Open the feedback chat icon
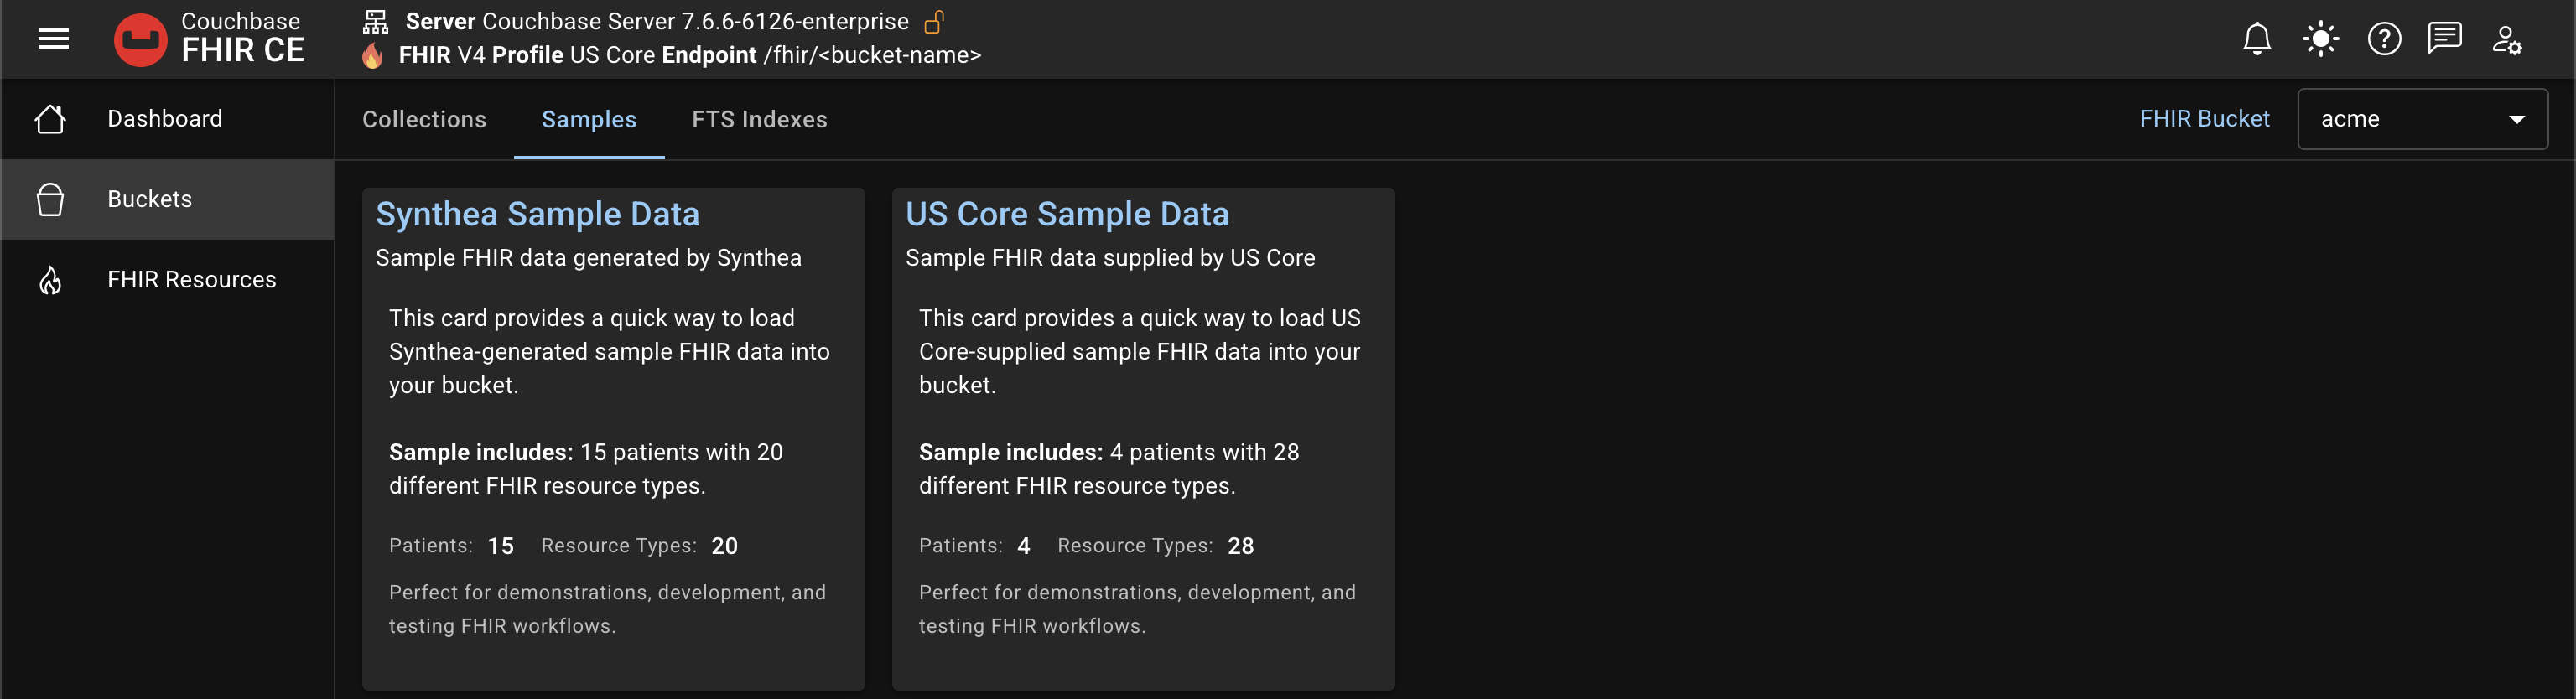2576x699 pixels. [x=2445, y=39]
